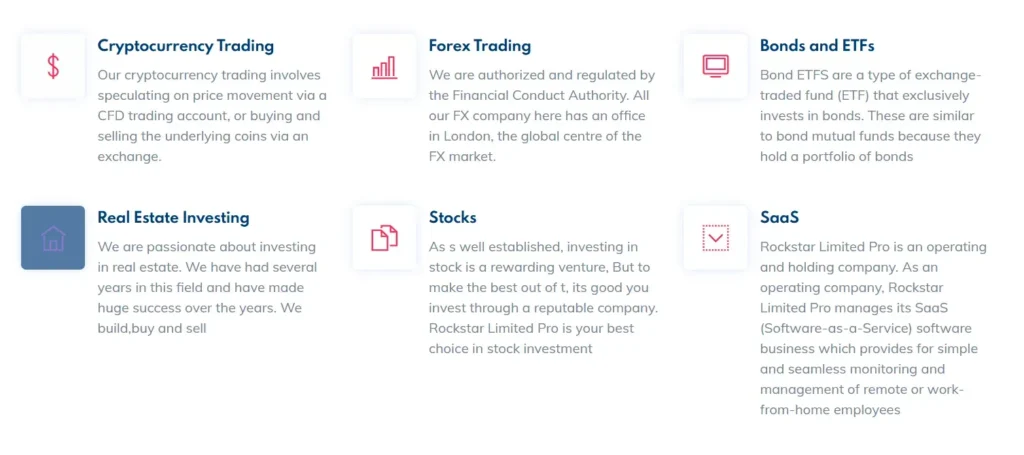1024x455 pixels.
Task: Click the dollar sign Cryptocurrency Trading icon
Action: 53,66
